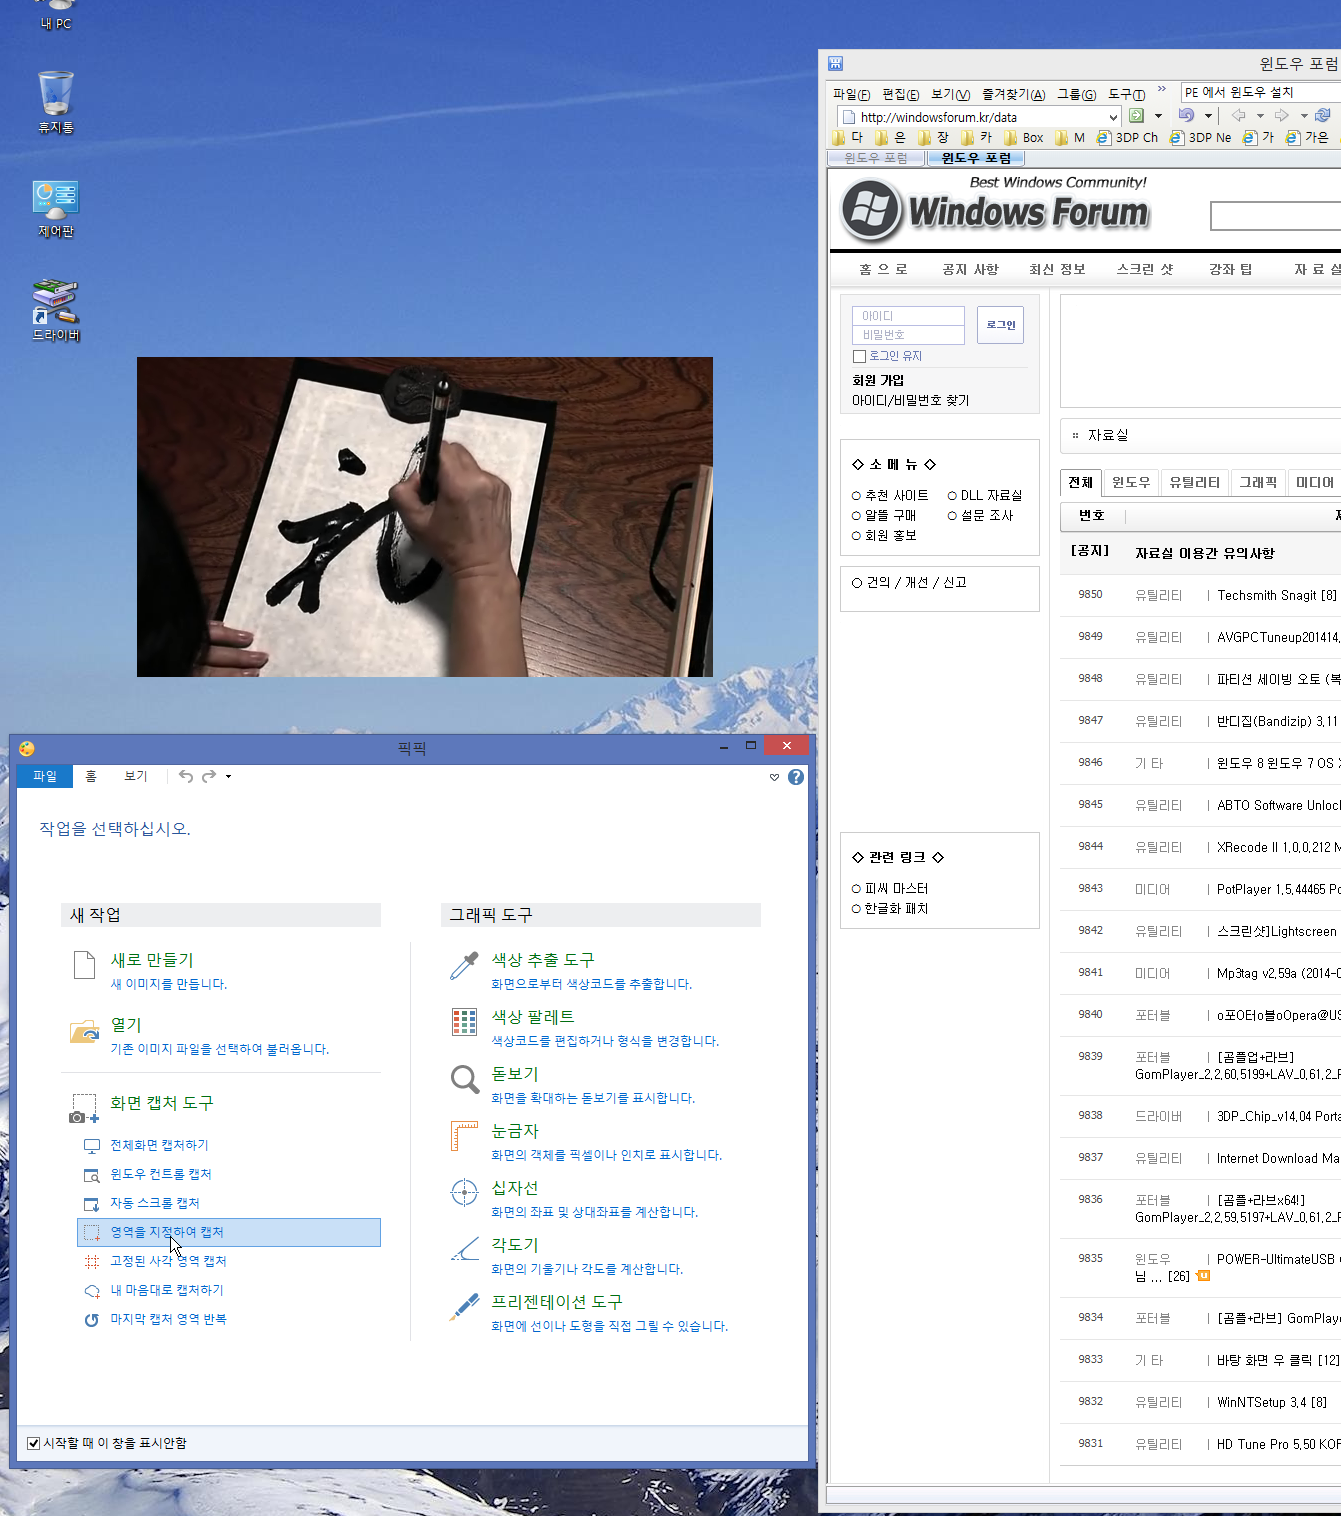1341x1516 pixels.
Task: Expand the hidden browser menu items chevron
Action: pos(1162,91)
